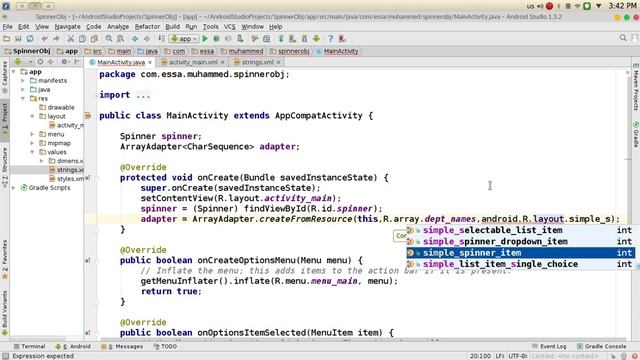The image size is (640, 360).
Task: Open the TODO tool window
Action: tap(165, 346)
